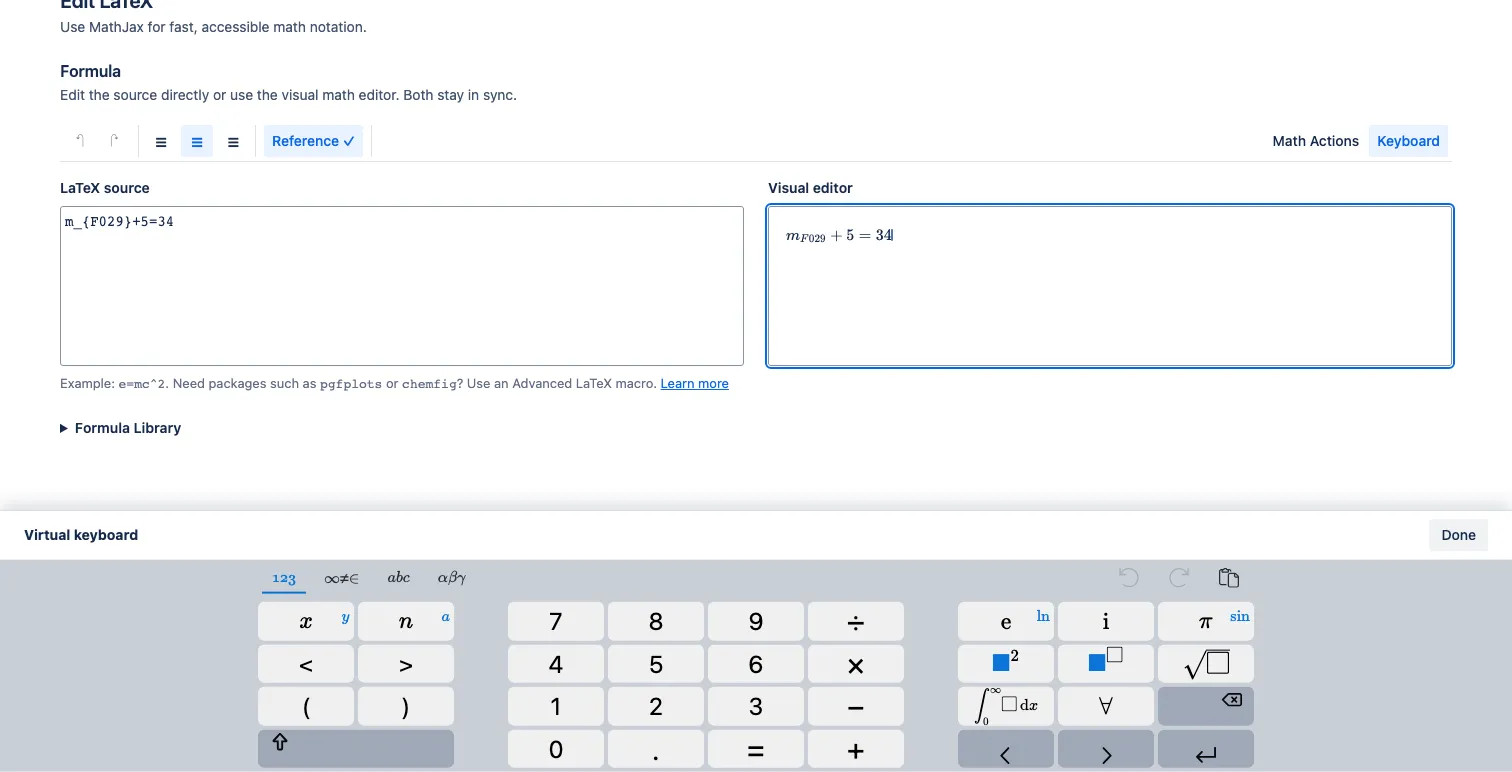This screenshot has width=1512, height=772.
Task: Switch to the 123 keyboard tab
Action: [x=284, y=578]
